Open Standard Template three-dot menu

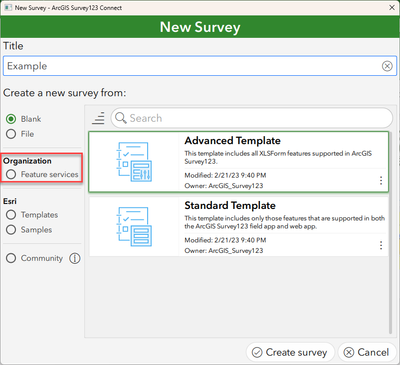[381, 245]
